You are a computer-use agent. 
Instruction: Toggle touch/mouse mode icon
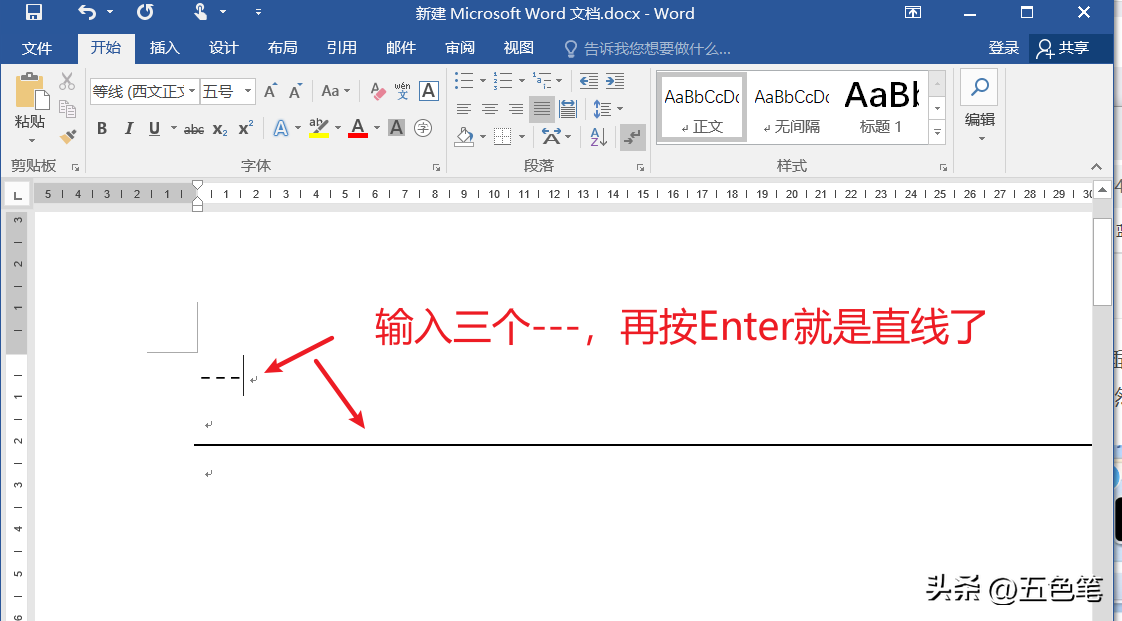click(x=201, y=12)
